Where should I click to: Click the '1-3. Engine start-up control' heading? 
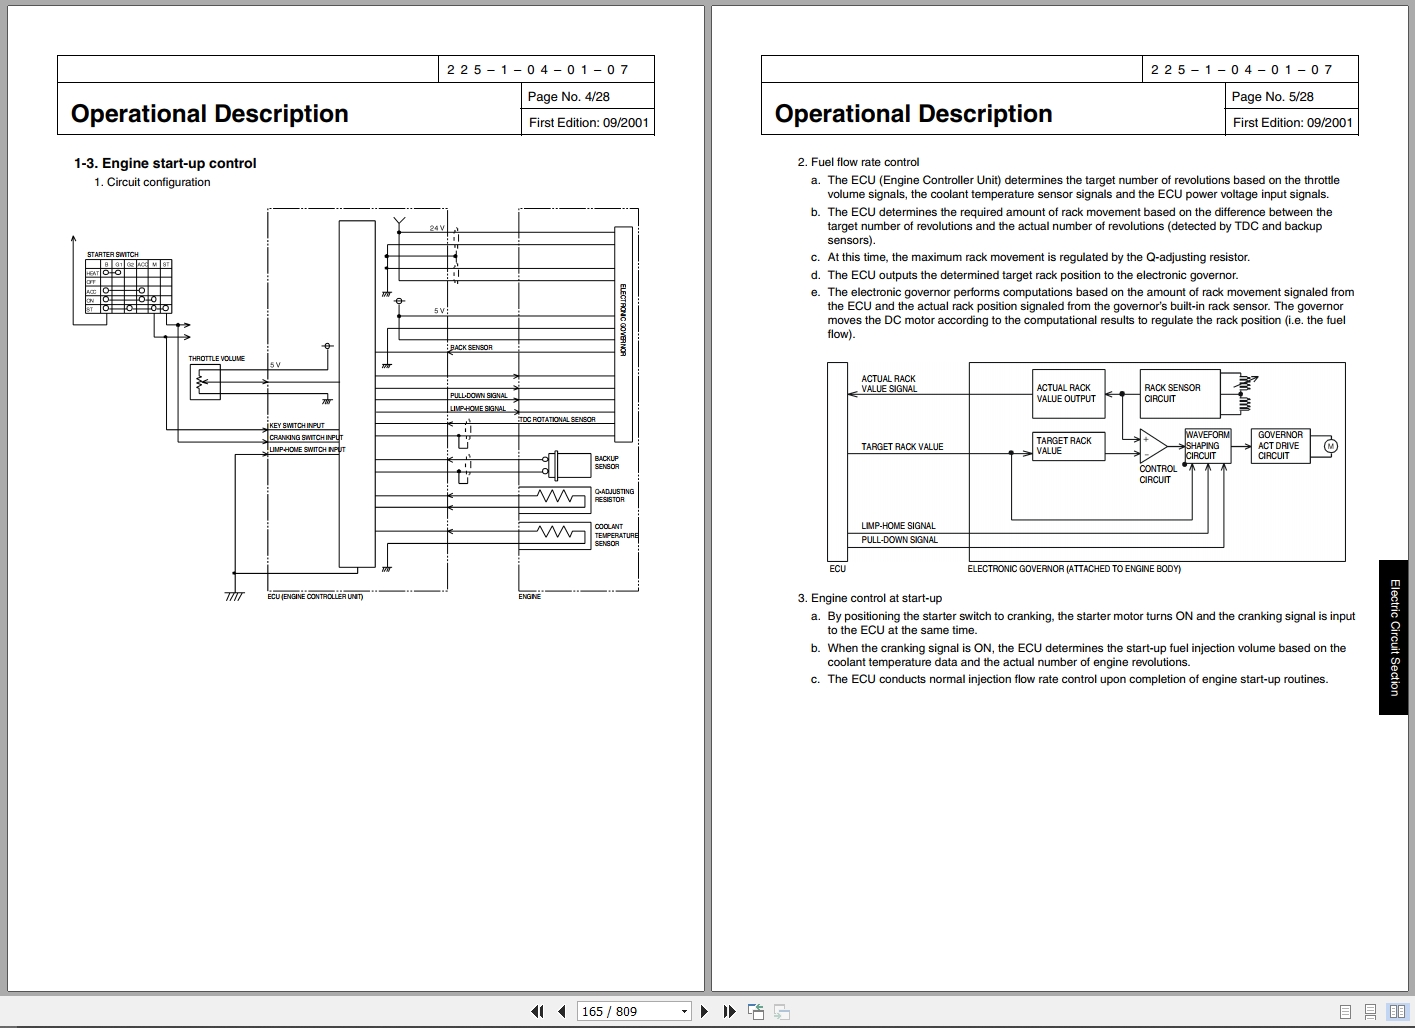(x=165, y=163)
